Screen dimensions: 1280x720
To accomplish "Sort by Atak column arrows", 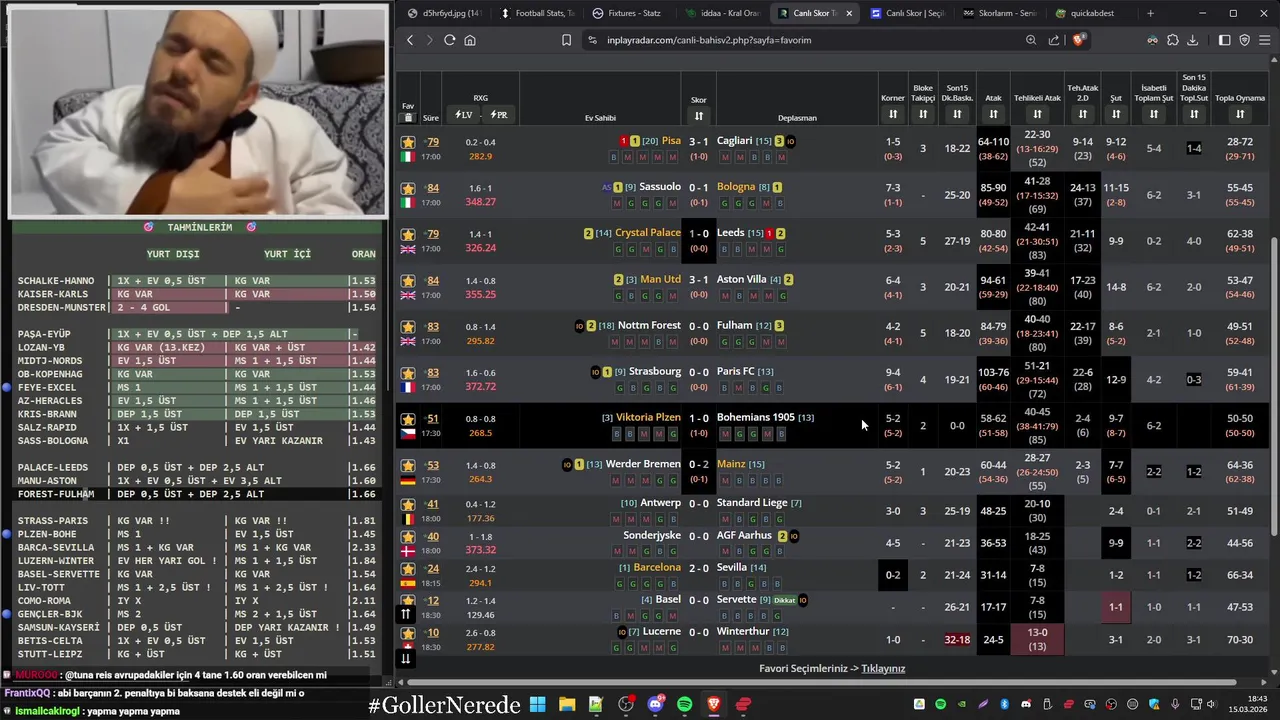I will coord(994,114).
